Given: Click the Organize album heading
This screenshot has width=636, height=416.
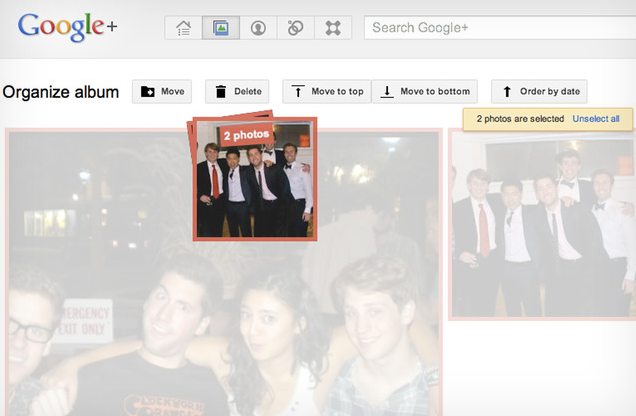Looking at the screenshot, I should click(x=61, y=92).
